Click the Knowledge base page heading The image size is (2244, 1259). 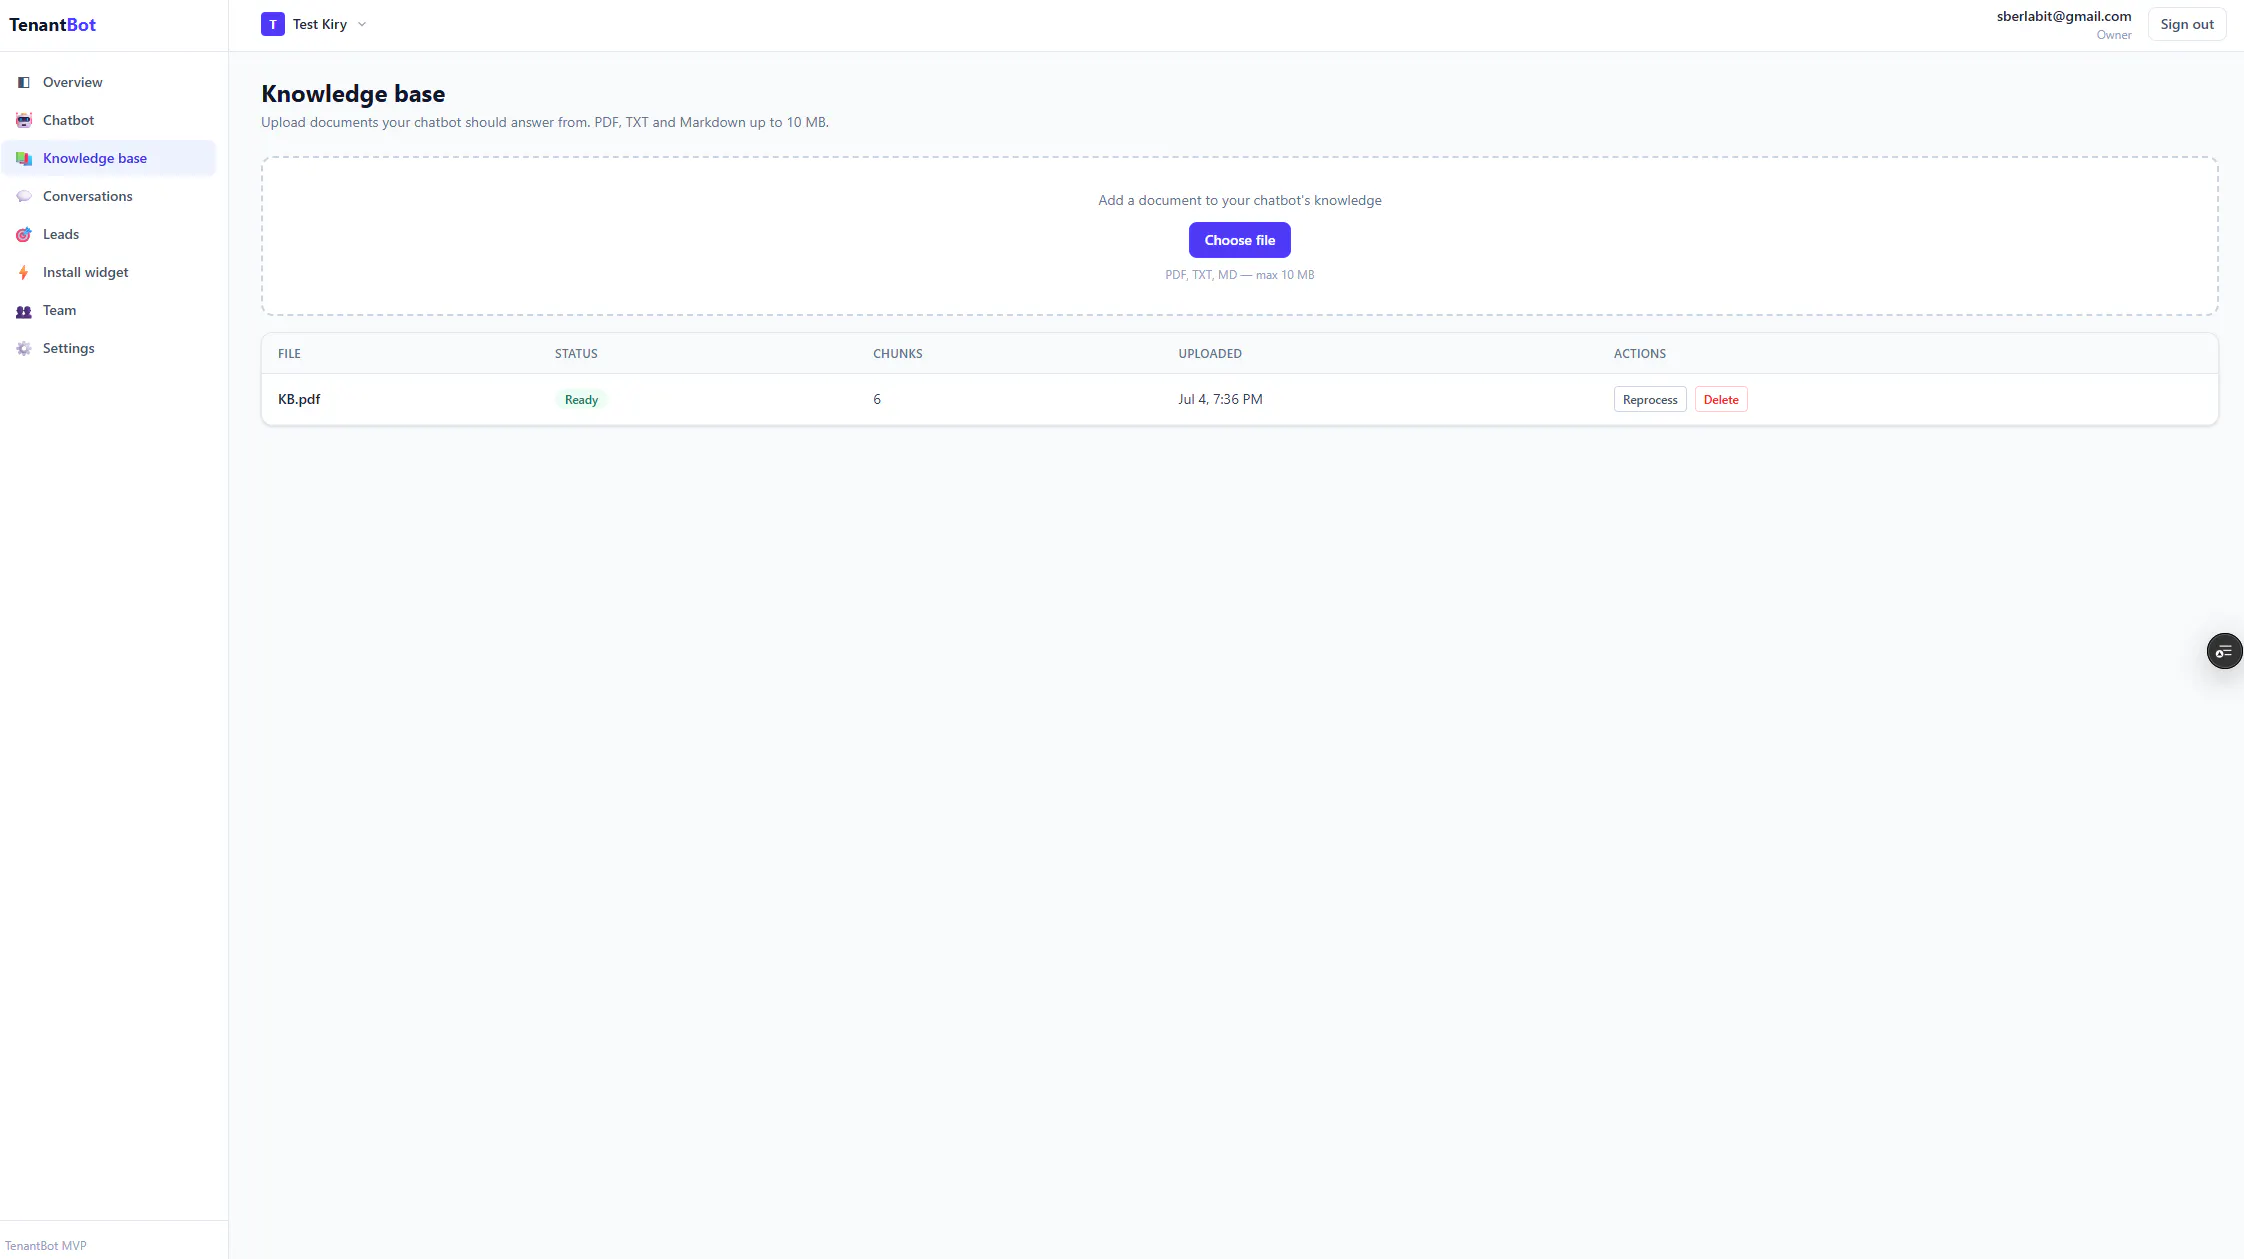[x=353, y=94]
